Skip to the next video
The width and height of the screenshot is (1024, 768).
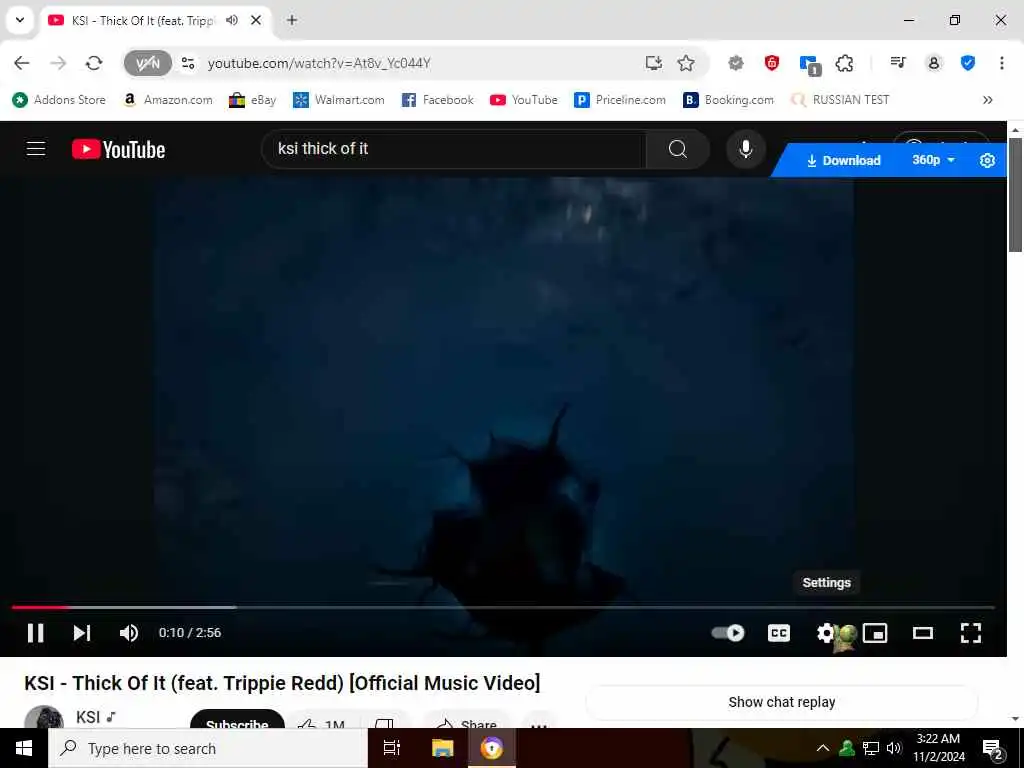[82, 633]
